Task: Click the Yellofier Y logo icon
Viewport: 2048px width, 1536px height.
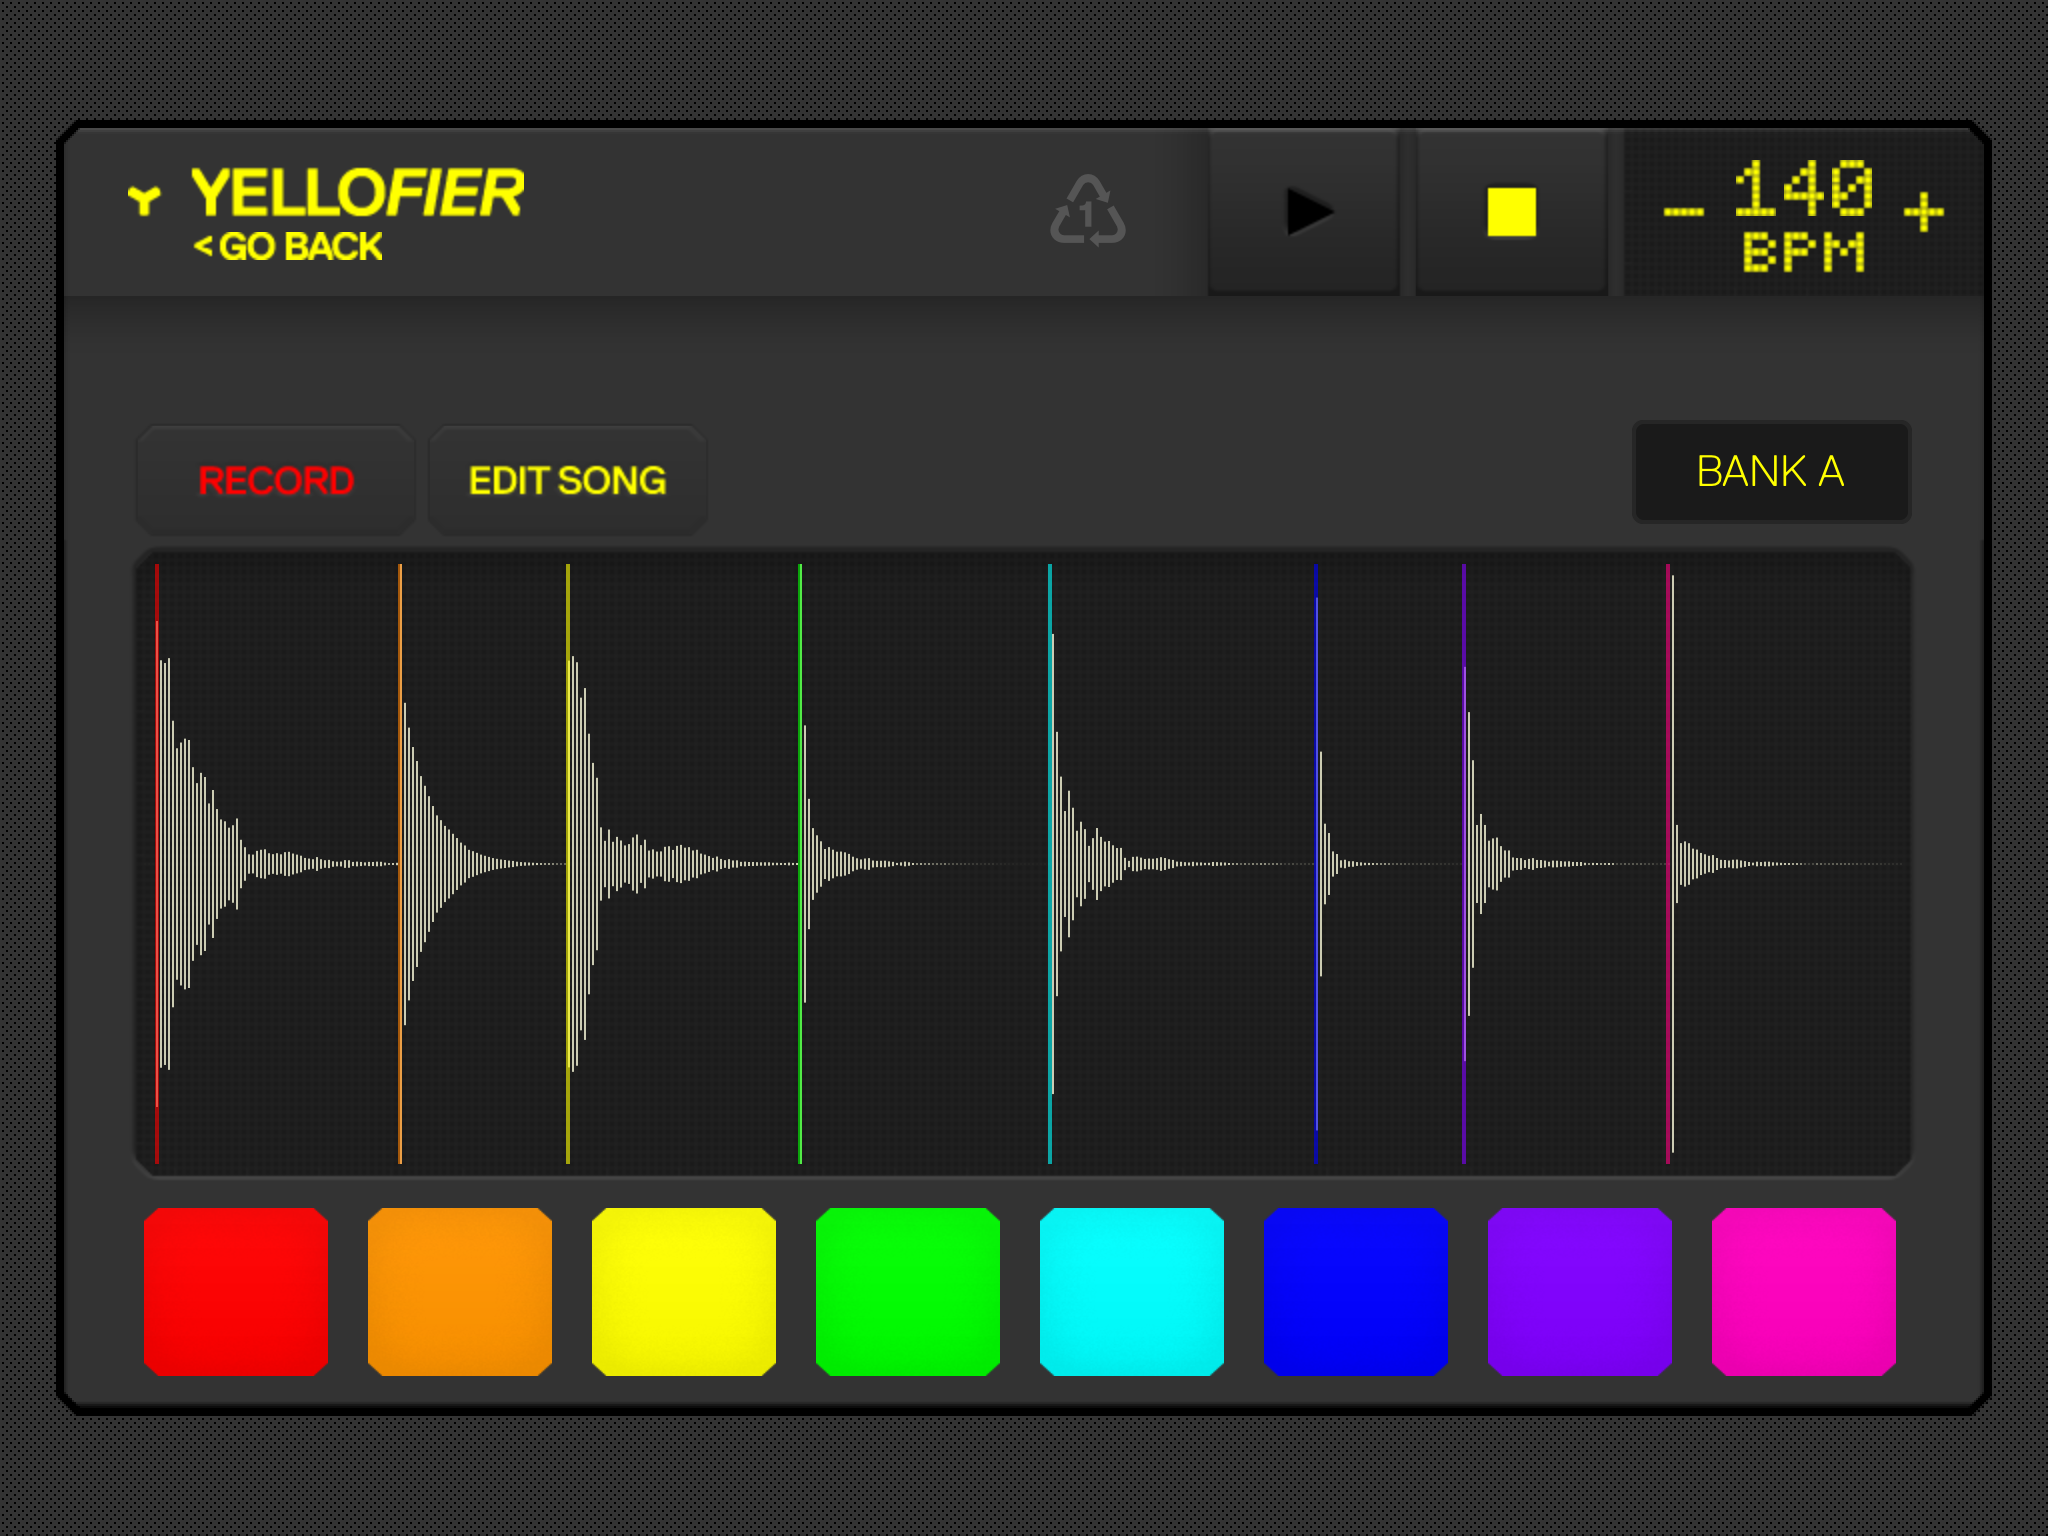Action: pyautogui.click(x=144, y=199)
